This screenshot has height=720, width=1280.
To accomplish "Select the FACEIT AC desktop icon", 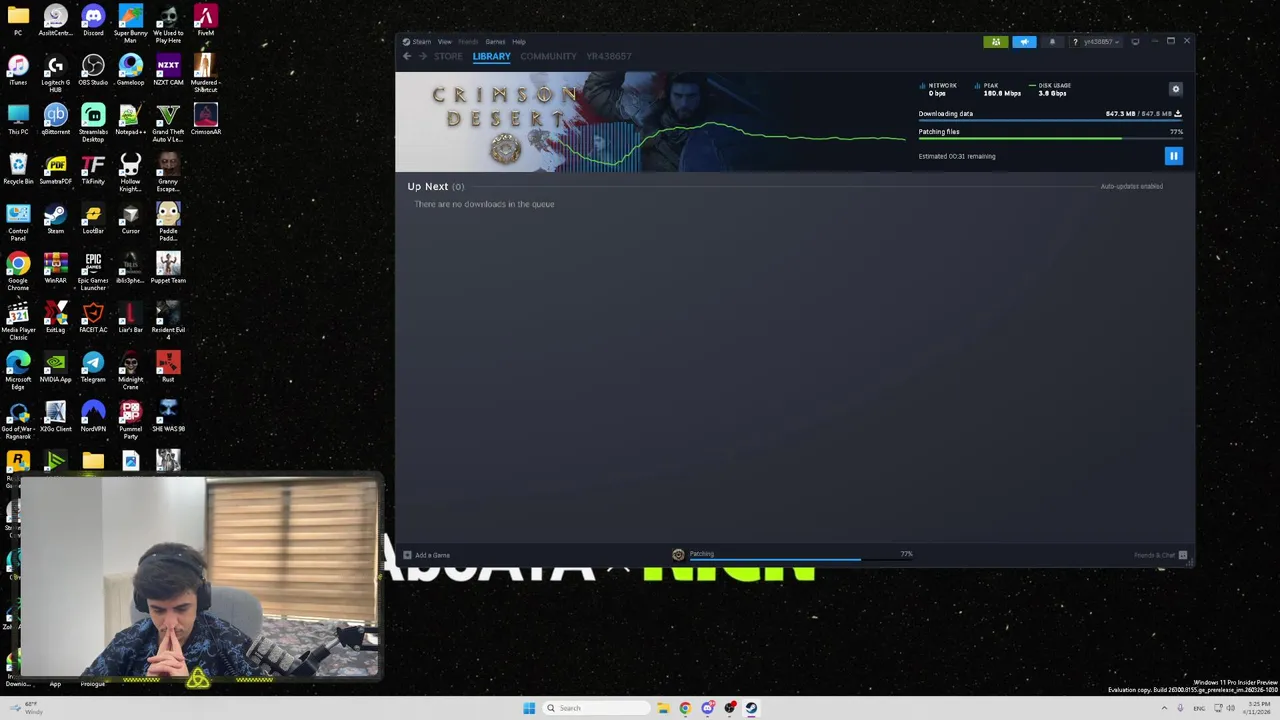I will 93,317.
